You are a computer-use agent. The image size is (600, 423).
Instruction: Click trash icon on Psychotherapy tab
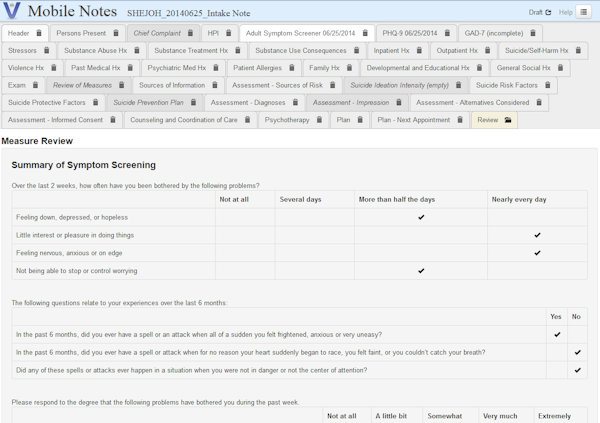319,120
